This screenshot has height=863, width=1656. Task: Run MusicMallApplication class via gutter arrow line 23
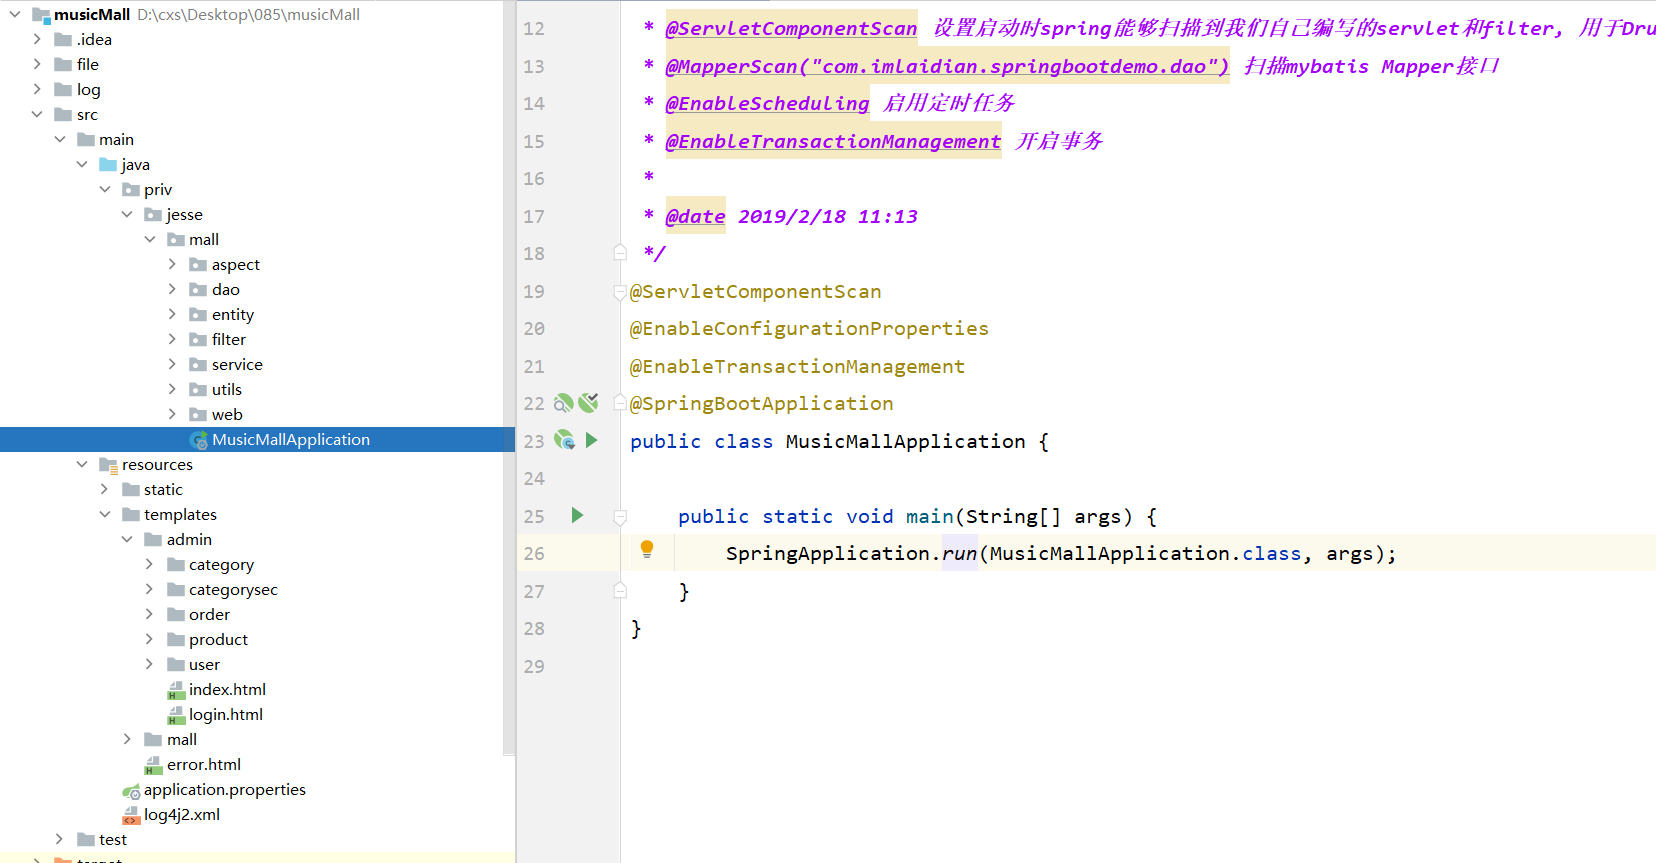tap(592, 440)
